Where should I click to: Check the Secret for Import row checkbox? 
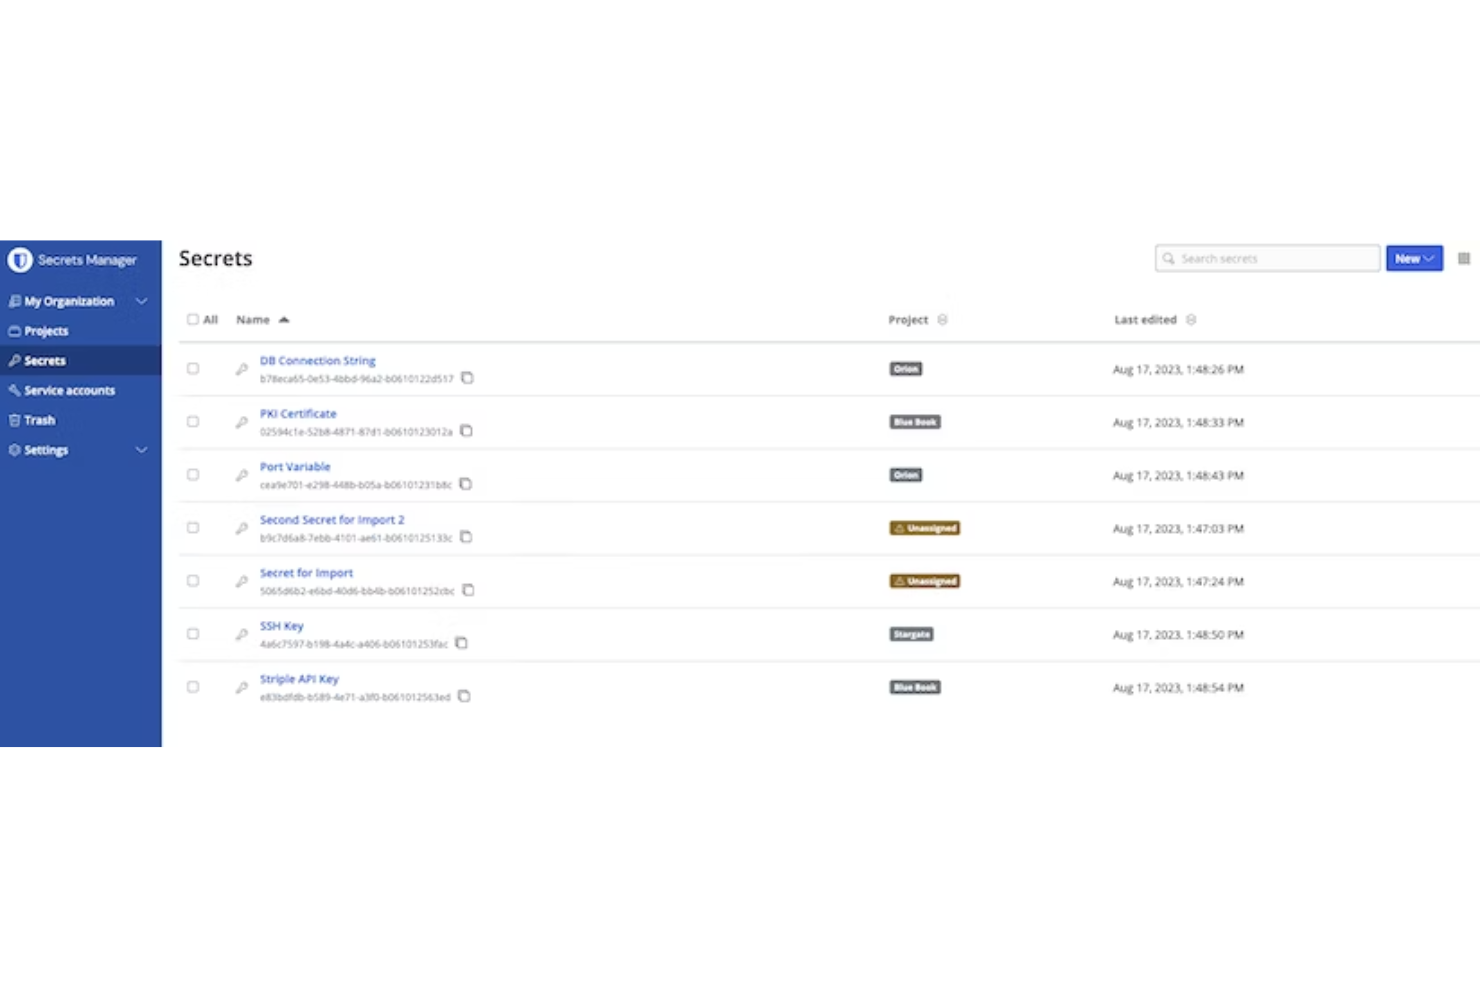coord(192,580)
